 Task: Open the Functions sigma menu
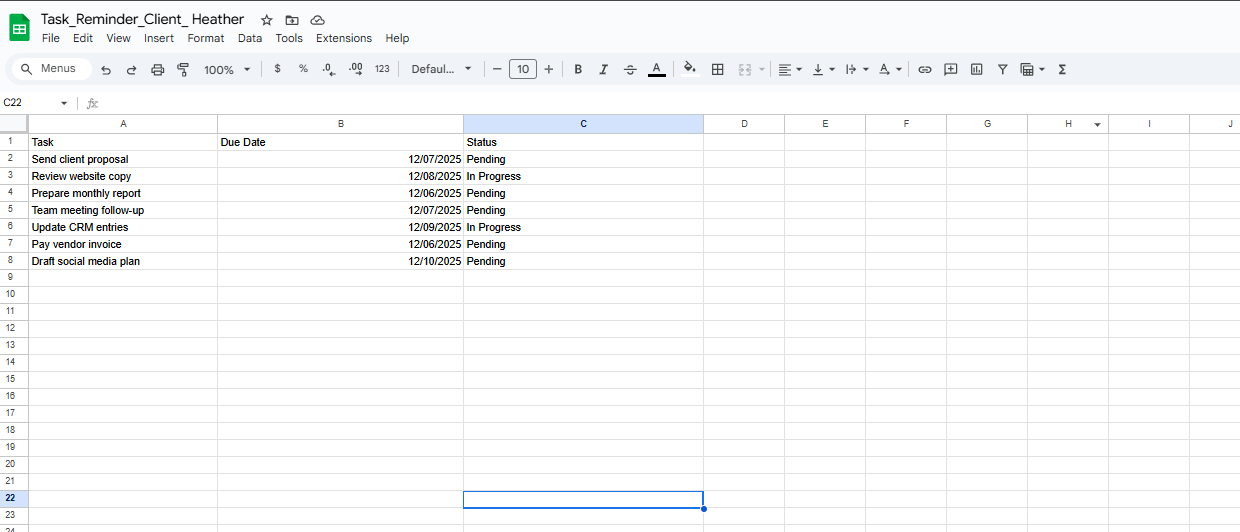click(x=1062, y=69)
